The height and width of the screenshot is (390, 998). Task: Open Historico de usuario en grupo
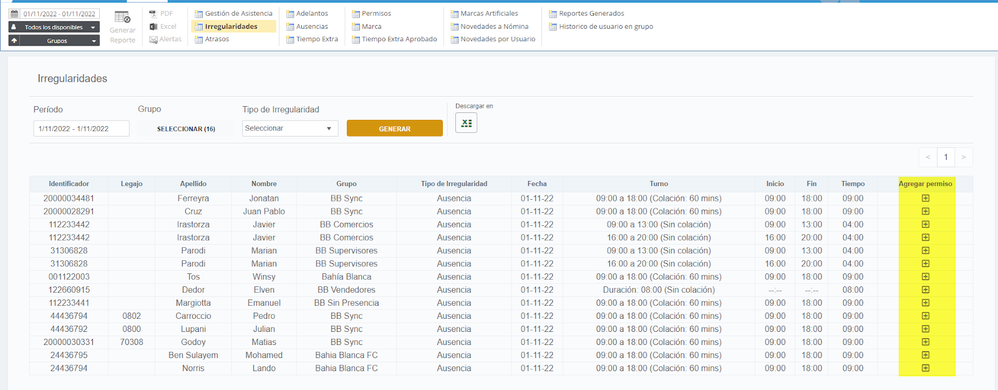click(x=601, y=26)
